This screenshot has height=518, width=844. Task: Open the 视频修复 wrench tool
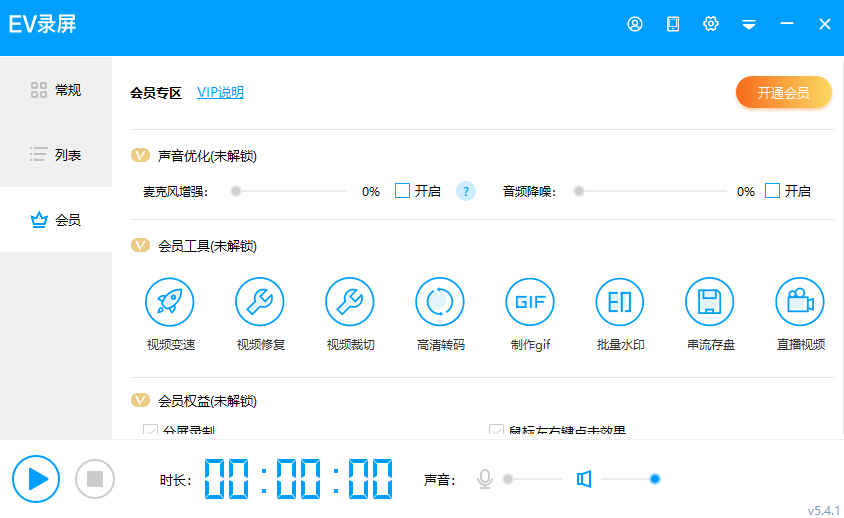click(x=260, y=301)
